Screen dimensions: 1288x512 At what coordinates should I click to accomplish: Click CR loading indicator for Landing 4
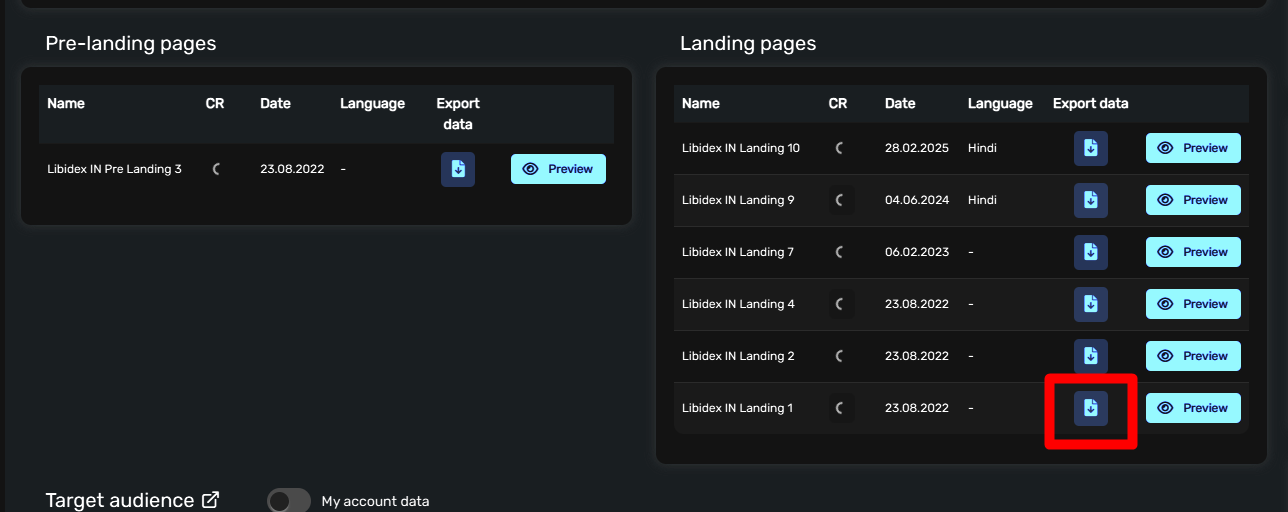click(x=841, y=304)
